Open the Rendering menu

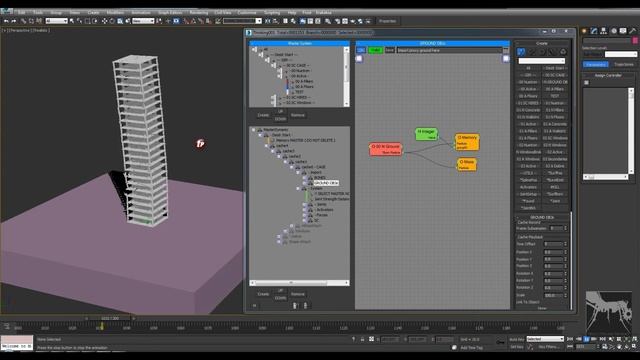(x=199, y=12)
